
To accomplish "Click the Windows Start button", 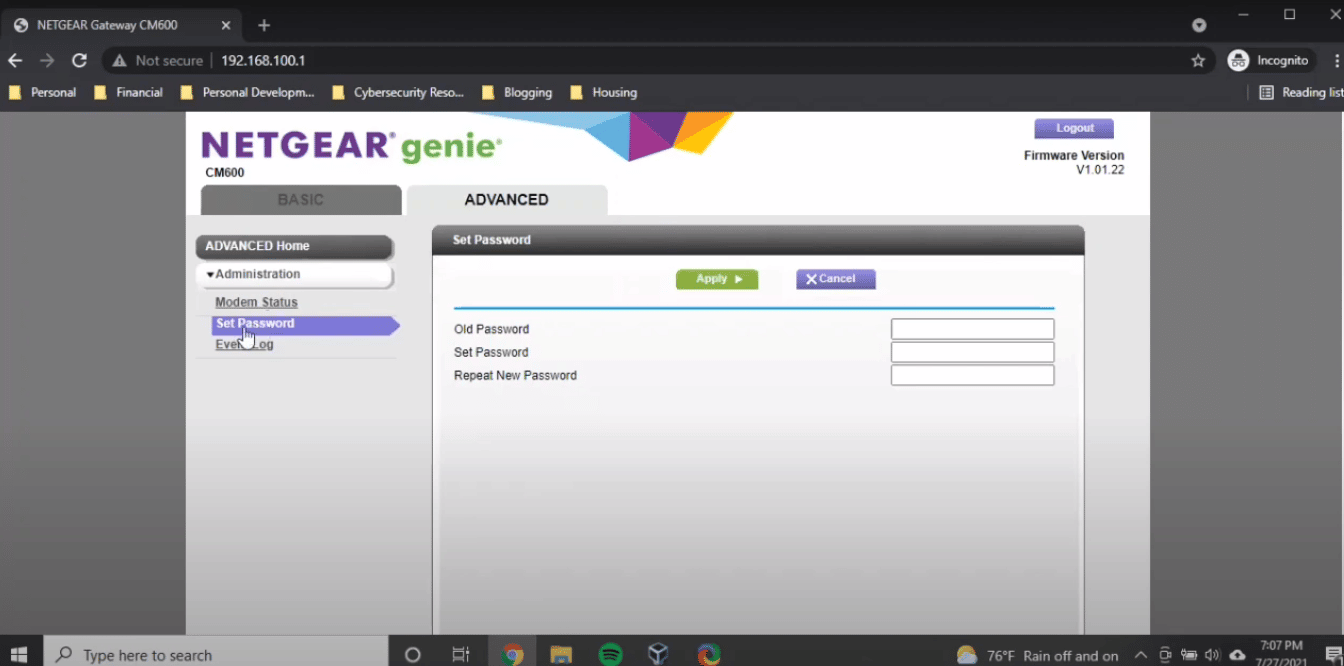I will pyautogui.click(x=19, y=654).
